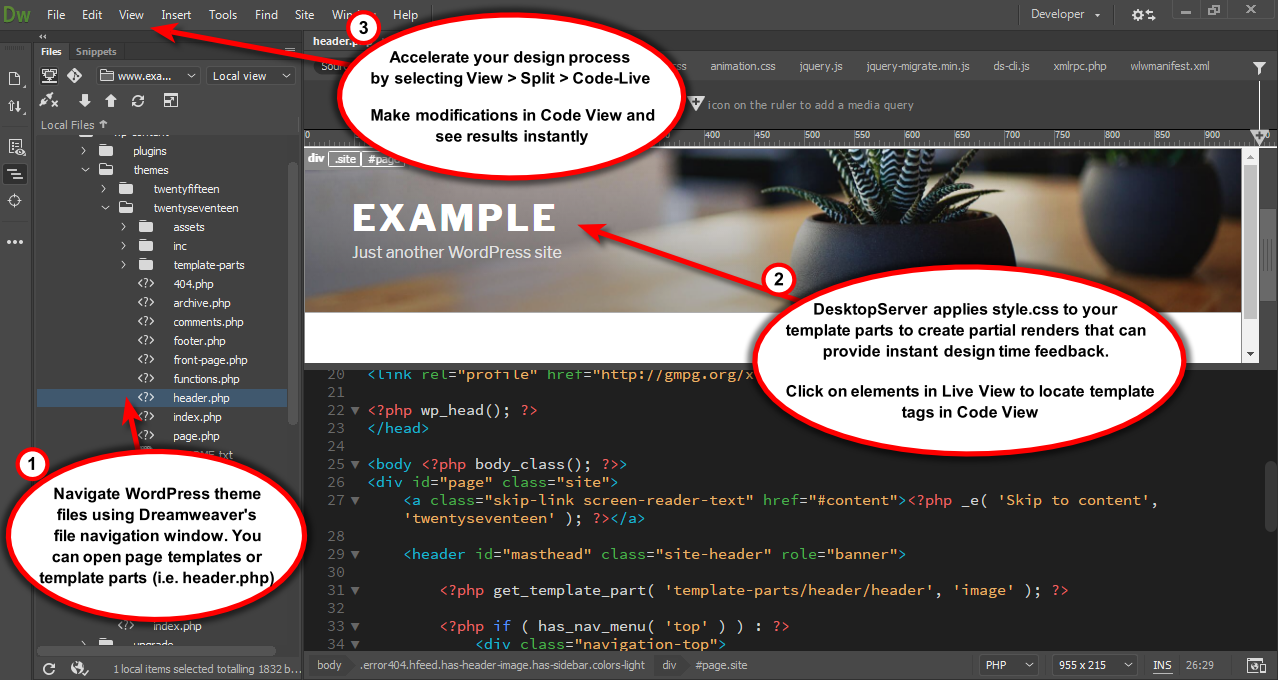Open the 955 x 215 window size dropdown
Image resolution: width=1279 pixels, height=680 pixels.
(1094, 665)
